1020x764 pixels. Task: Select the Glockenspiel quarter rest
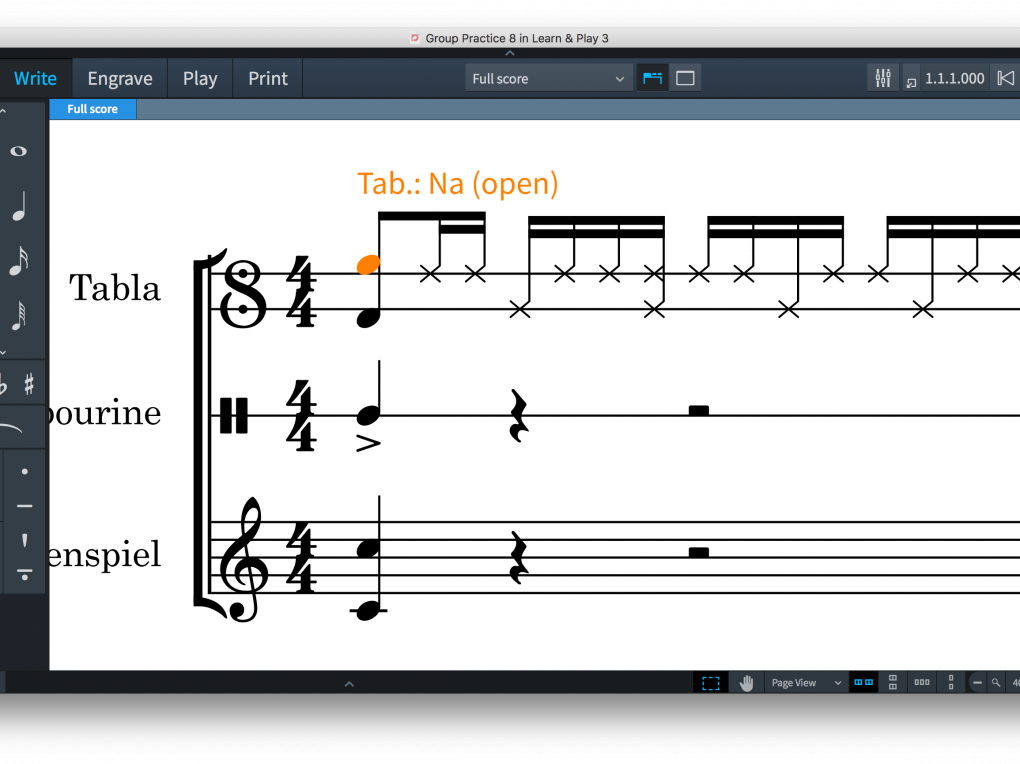point(518,557)
